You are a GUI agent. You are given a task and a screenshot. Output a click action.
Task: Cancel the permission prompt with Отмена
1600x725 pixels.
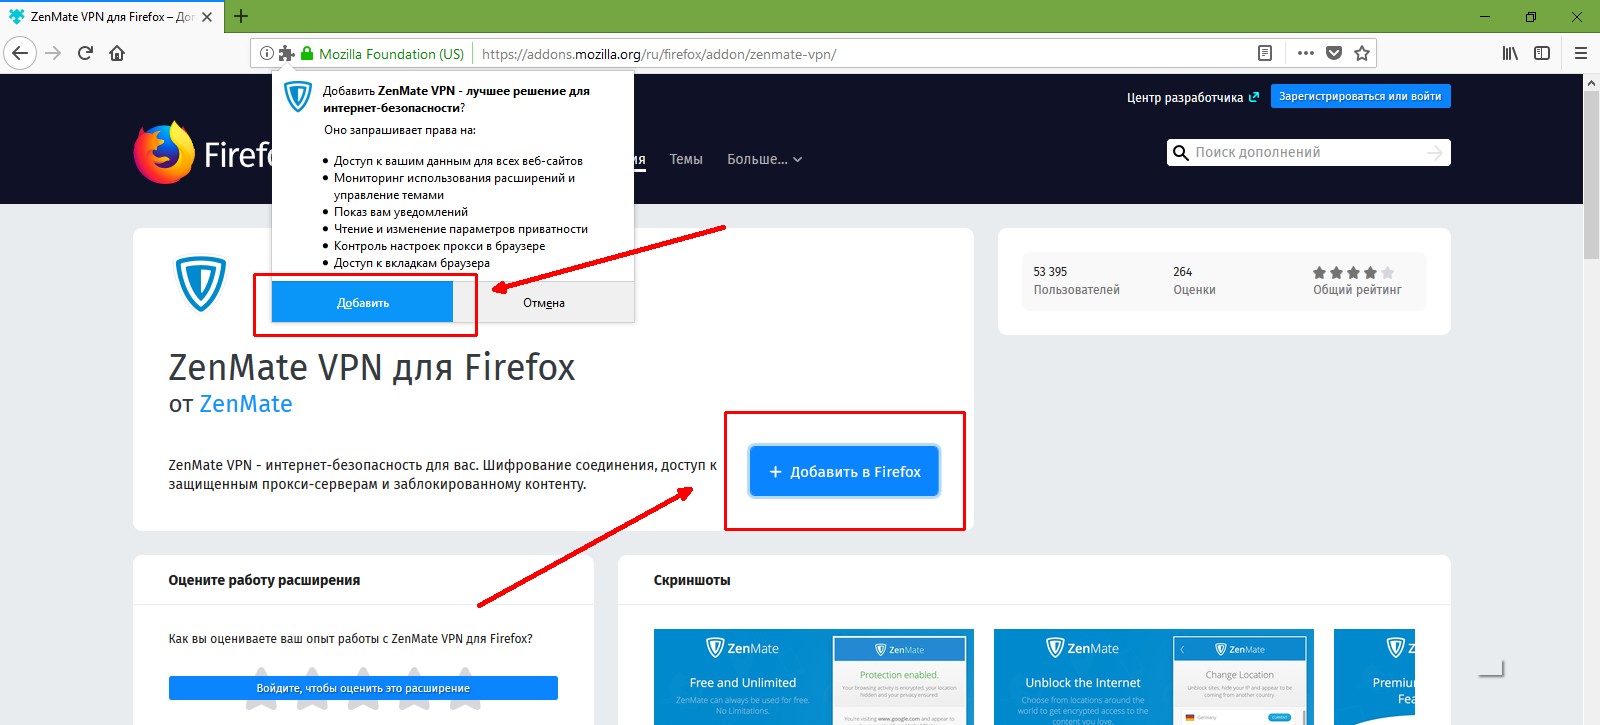[544, 302]
